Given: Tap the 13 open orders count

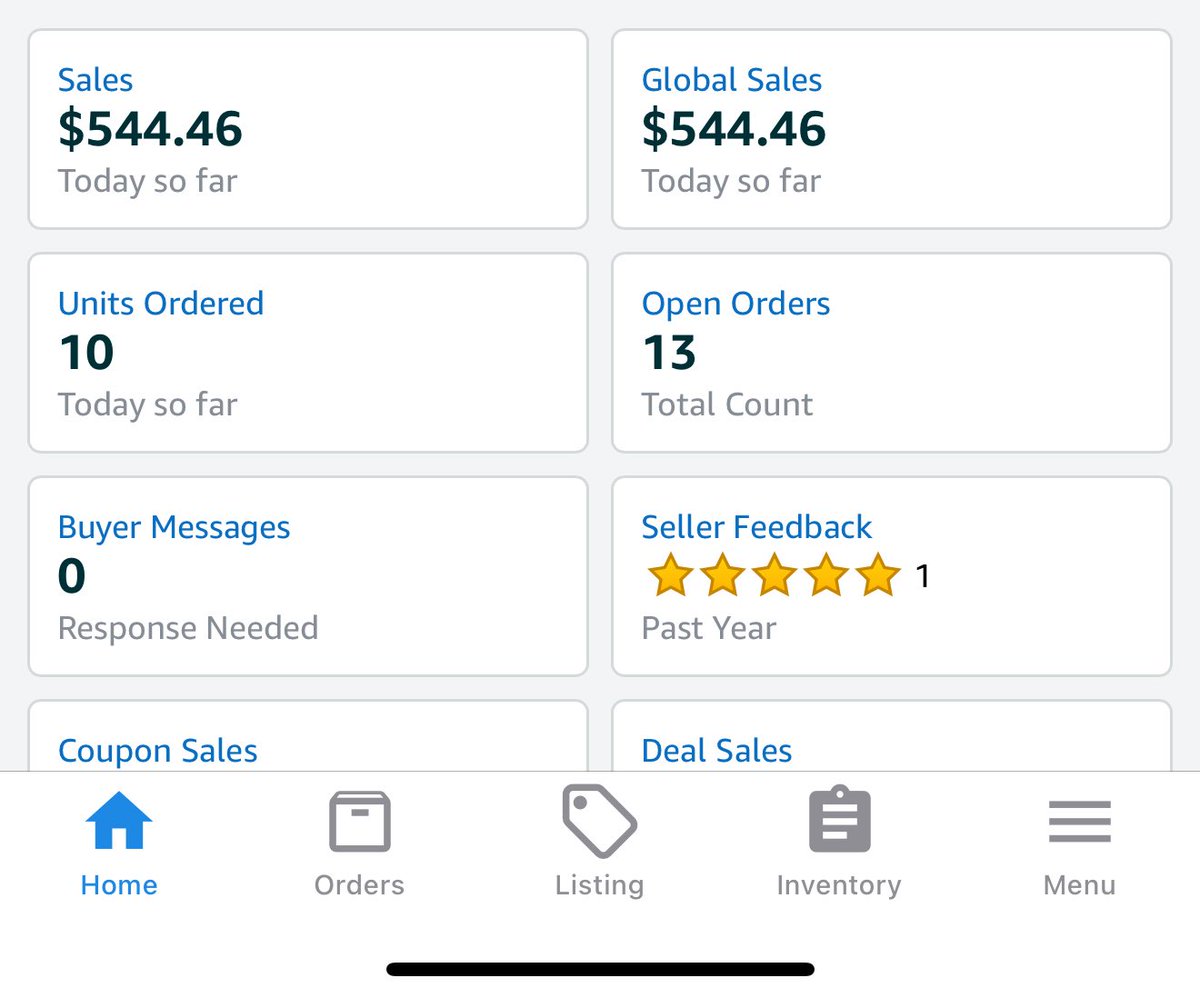Looking at the screenshot, I should coord(669,352).
